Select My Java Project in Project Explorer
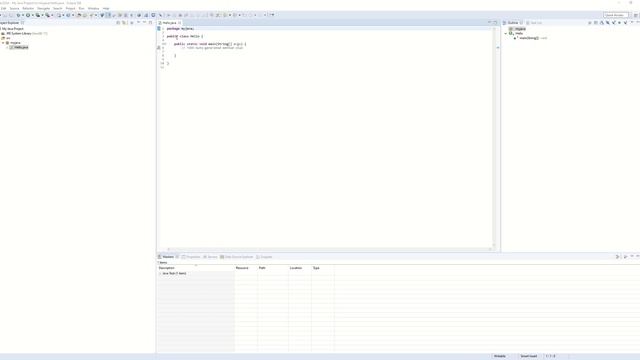 coord(13,29)
